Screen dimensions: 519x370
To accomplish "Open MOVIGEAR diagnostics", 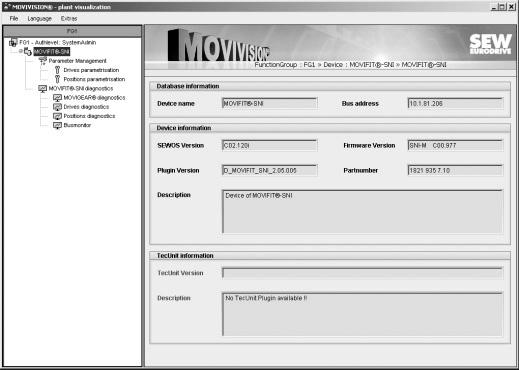I will [x=94, y=98].
